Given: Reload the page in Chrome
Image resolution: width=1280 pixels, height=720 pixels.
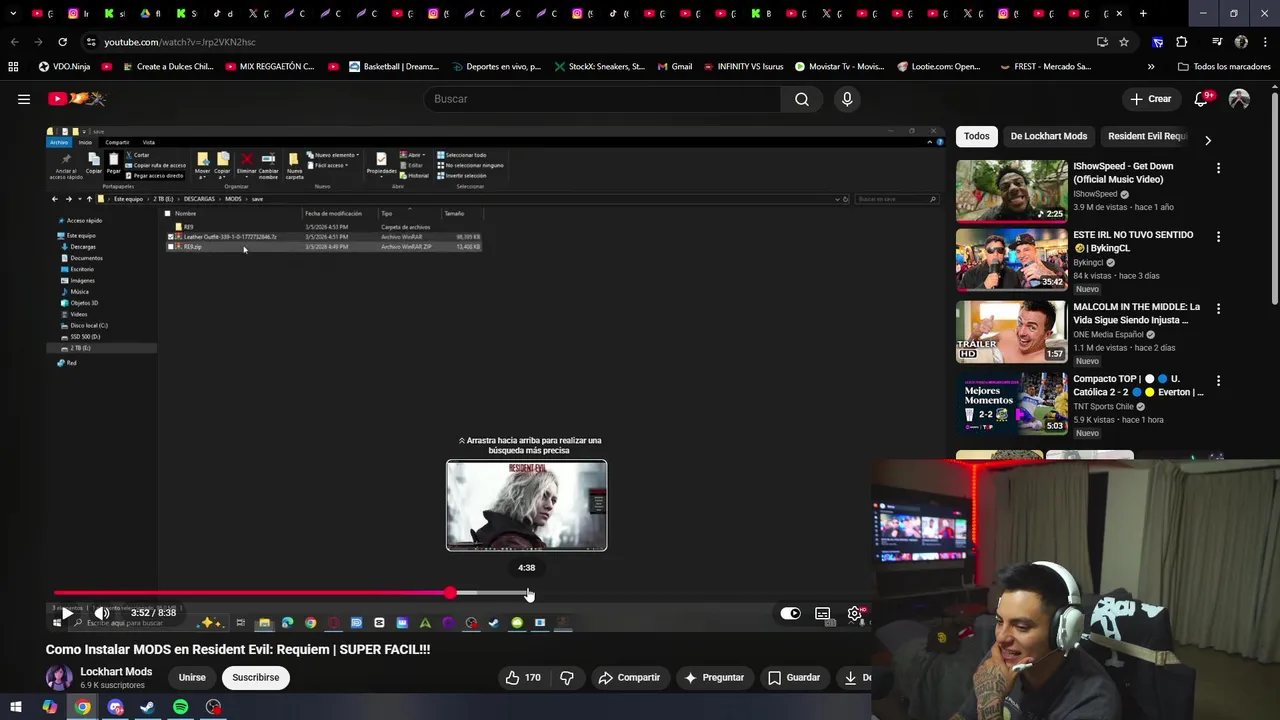Looking at the screenshot, I should click(x=62, y=42).
